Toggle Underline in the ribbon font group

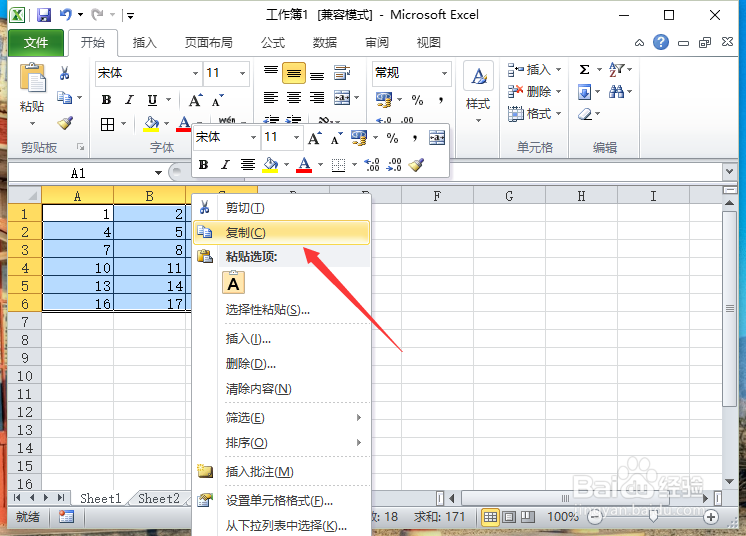[x=152, y=100]
